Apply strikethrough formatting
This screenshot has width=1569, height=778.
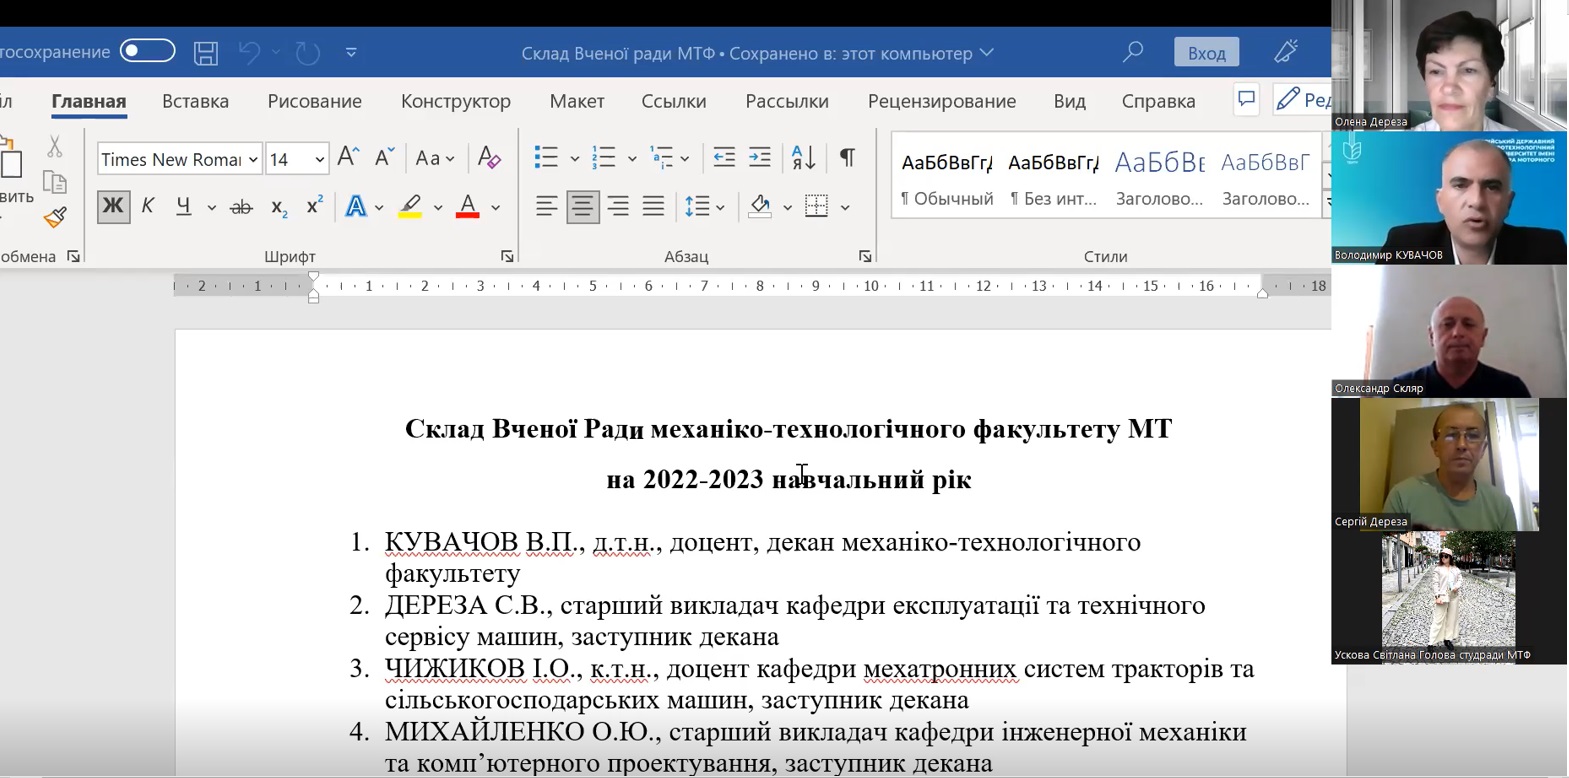pos(241,208)
